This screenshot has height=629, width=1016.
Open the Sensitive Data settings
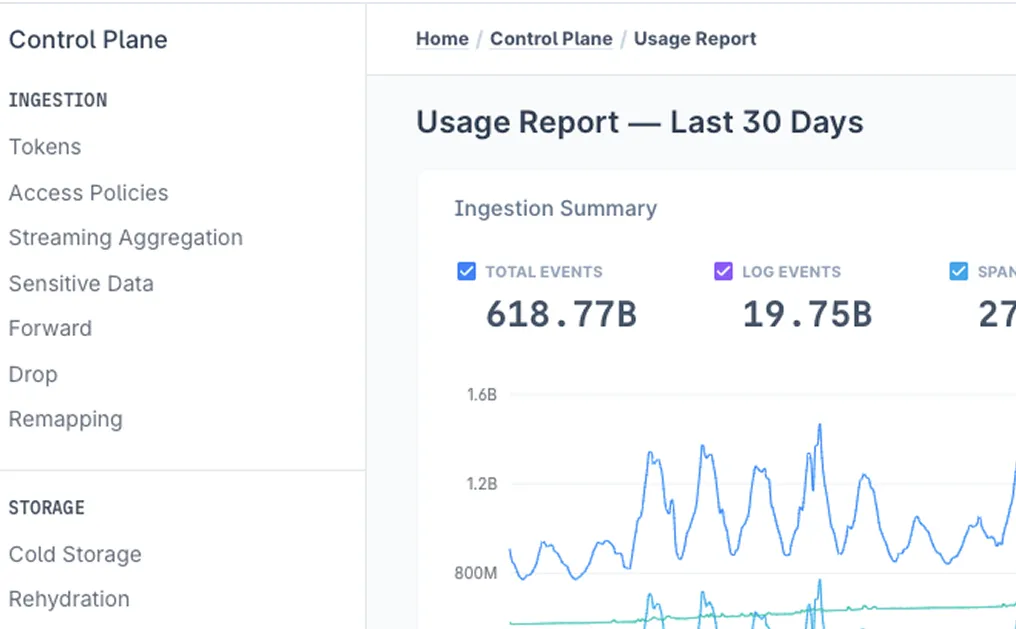(81, 284)
